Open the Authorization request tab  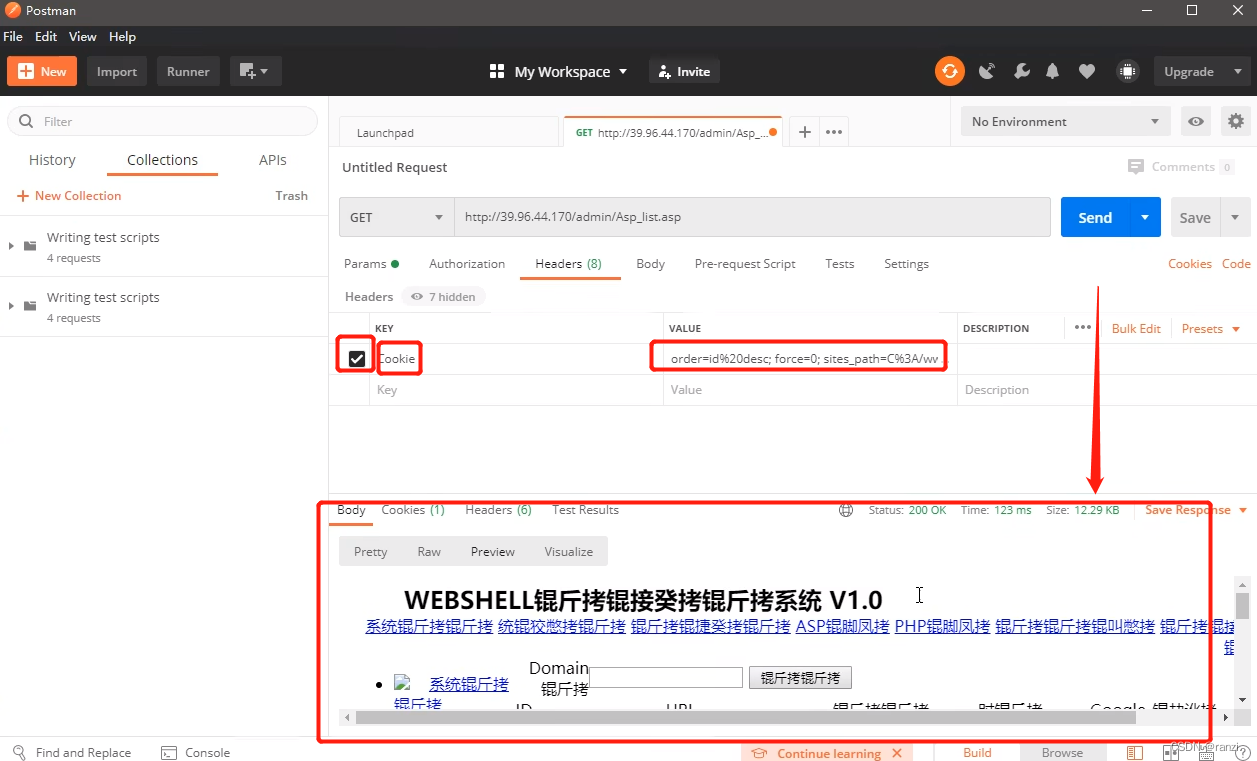click(467, 264)
